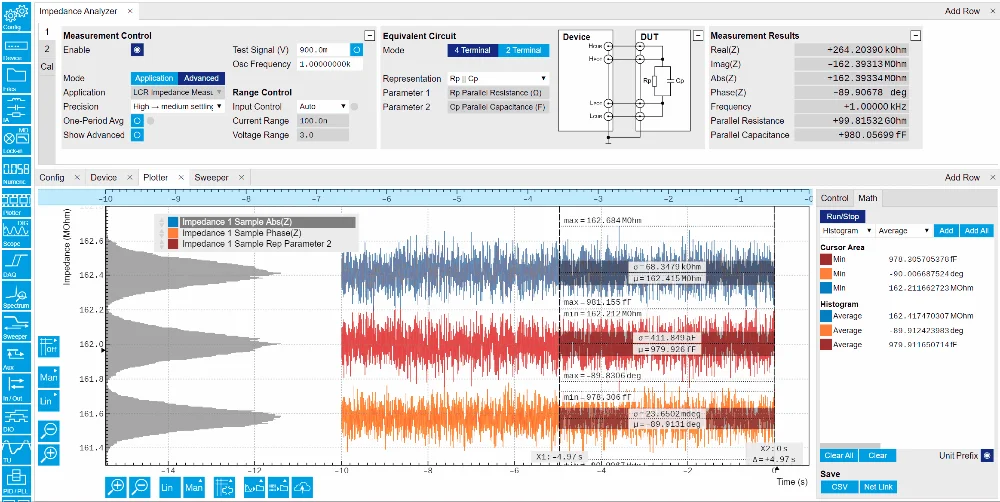The width and height of the screenshot is (1000, 502).
Task: Click horizontal cursor tracking icon below plot
Action: coord(224,487)
